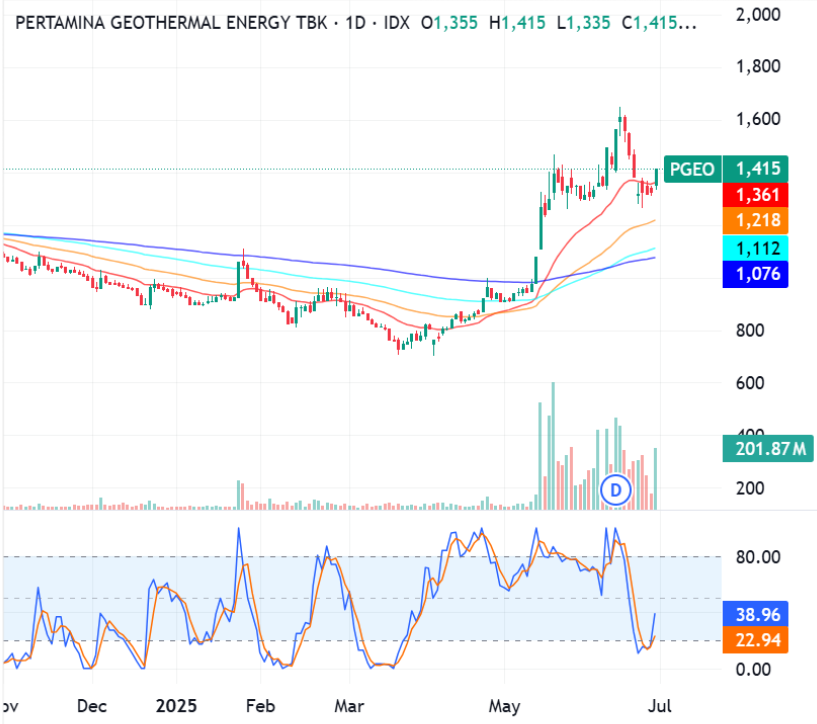Viewport: 817px width, 724px height.
Task: Click the blue D dividend marker icon
Action: 616,490
